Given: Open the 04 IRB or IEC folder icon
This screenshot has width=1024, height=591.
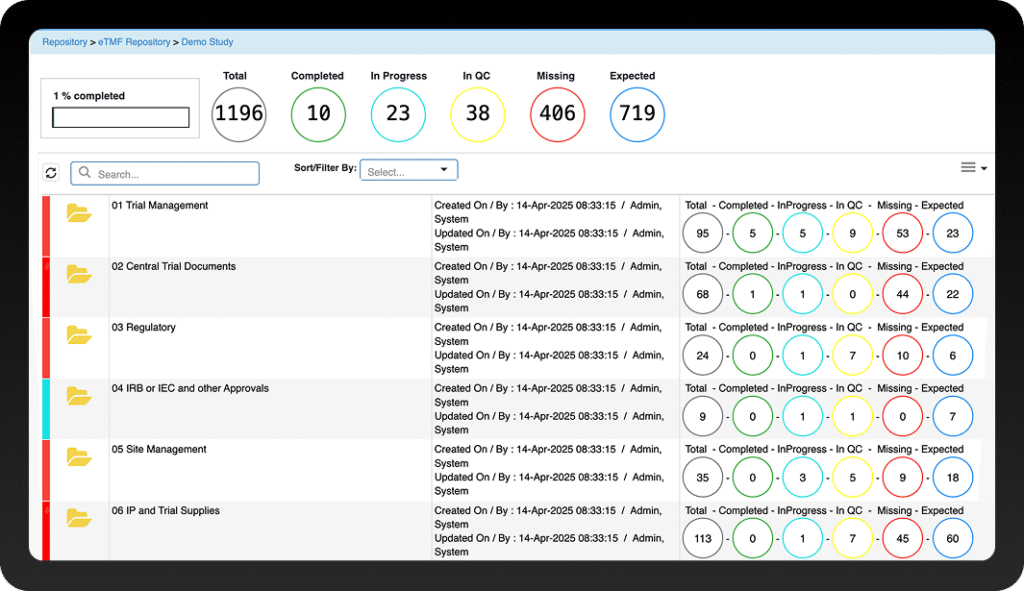Looking at the screenshot, I should point(79,396).
